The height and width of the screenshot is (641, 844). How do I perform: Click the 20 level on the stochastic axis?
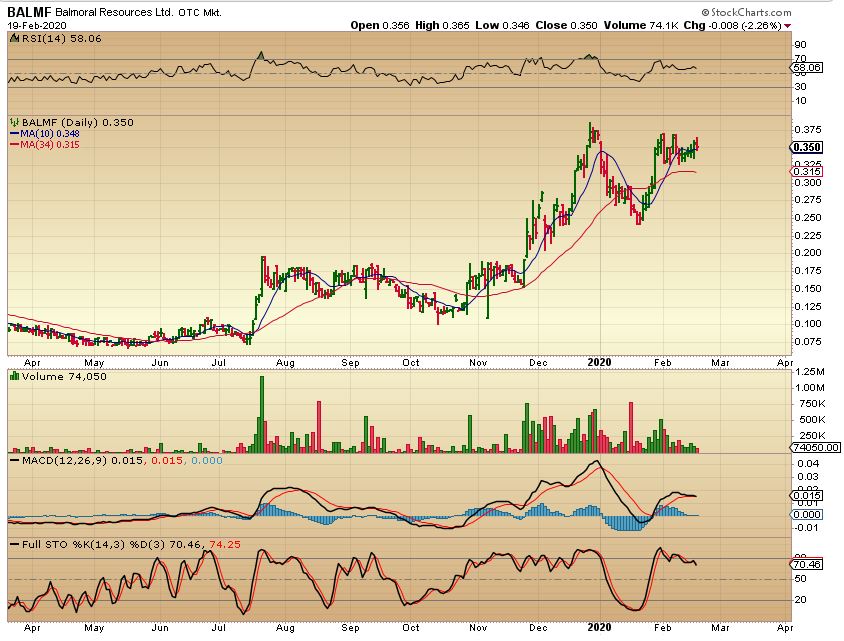(800, 600)
